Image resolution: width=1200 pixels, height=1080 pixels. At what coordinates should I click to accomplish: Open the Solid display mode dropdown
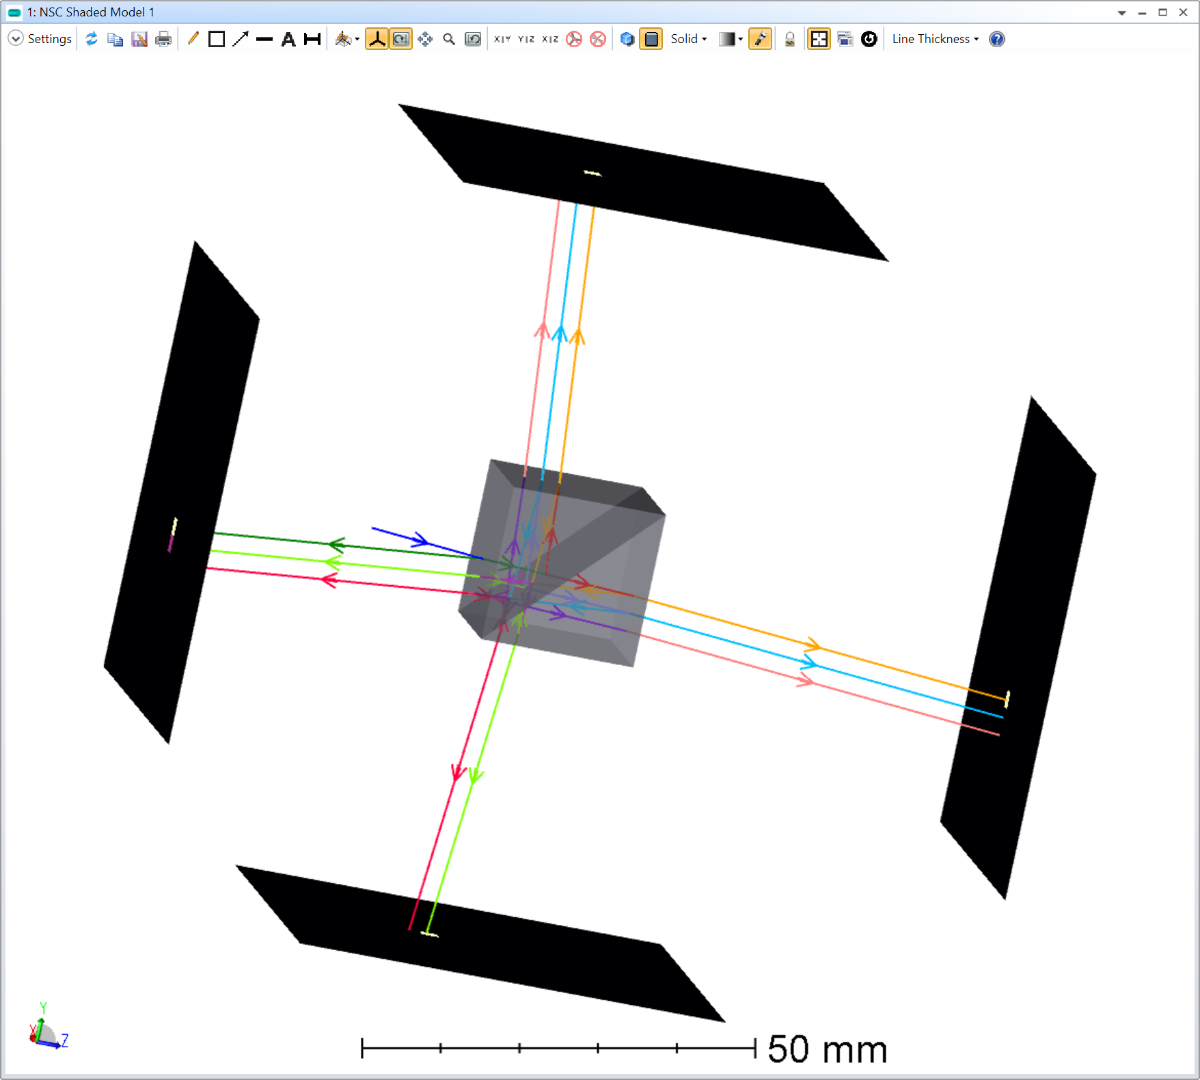click(x=689, y=39)
